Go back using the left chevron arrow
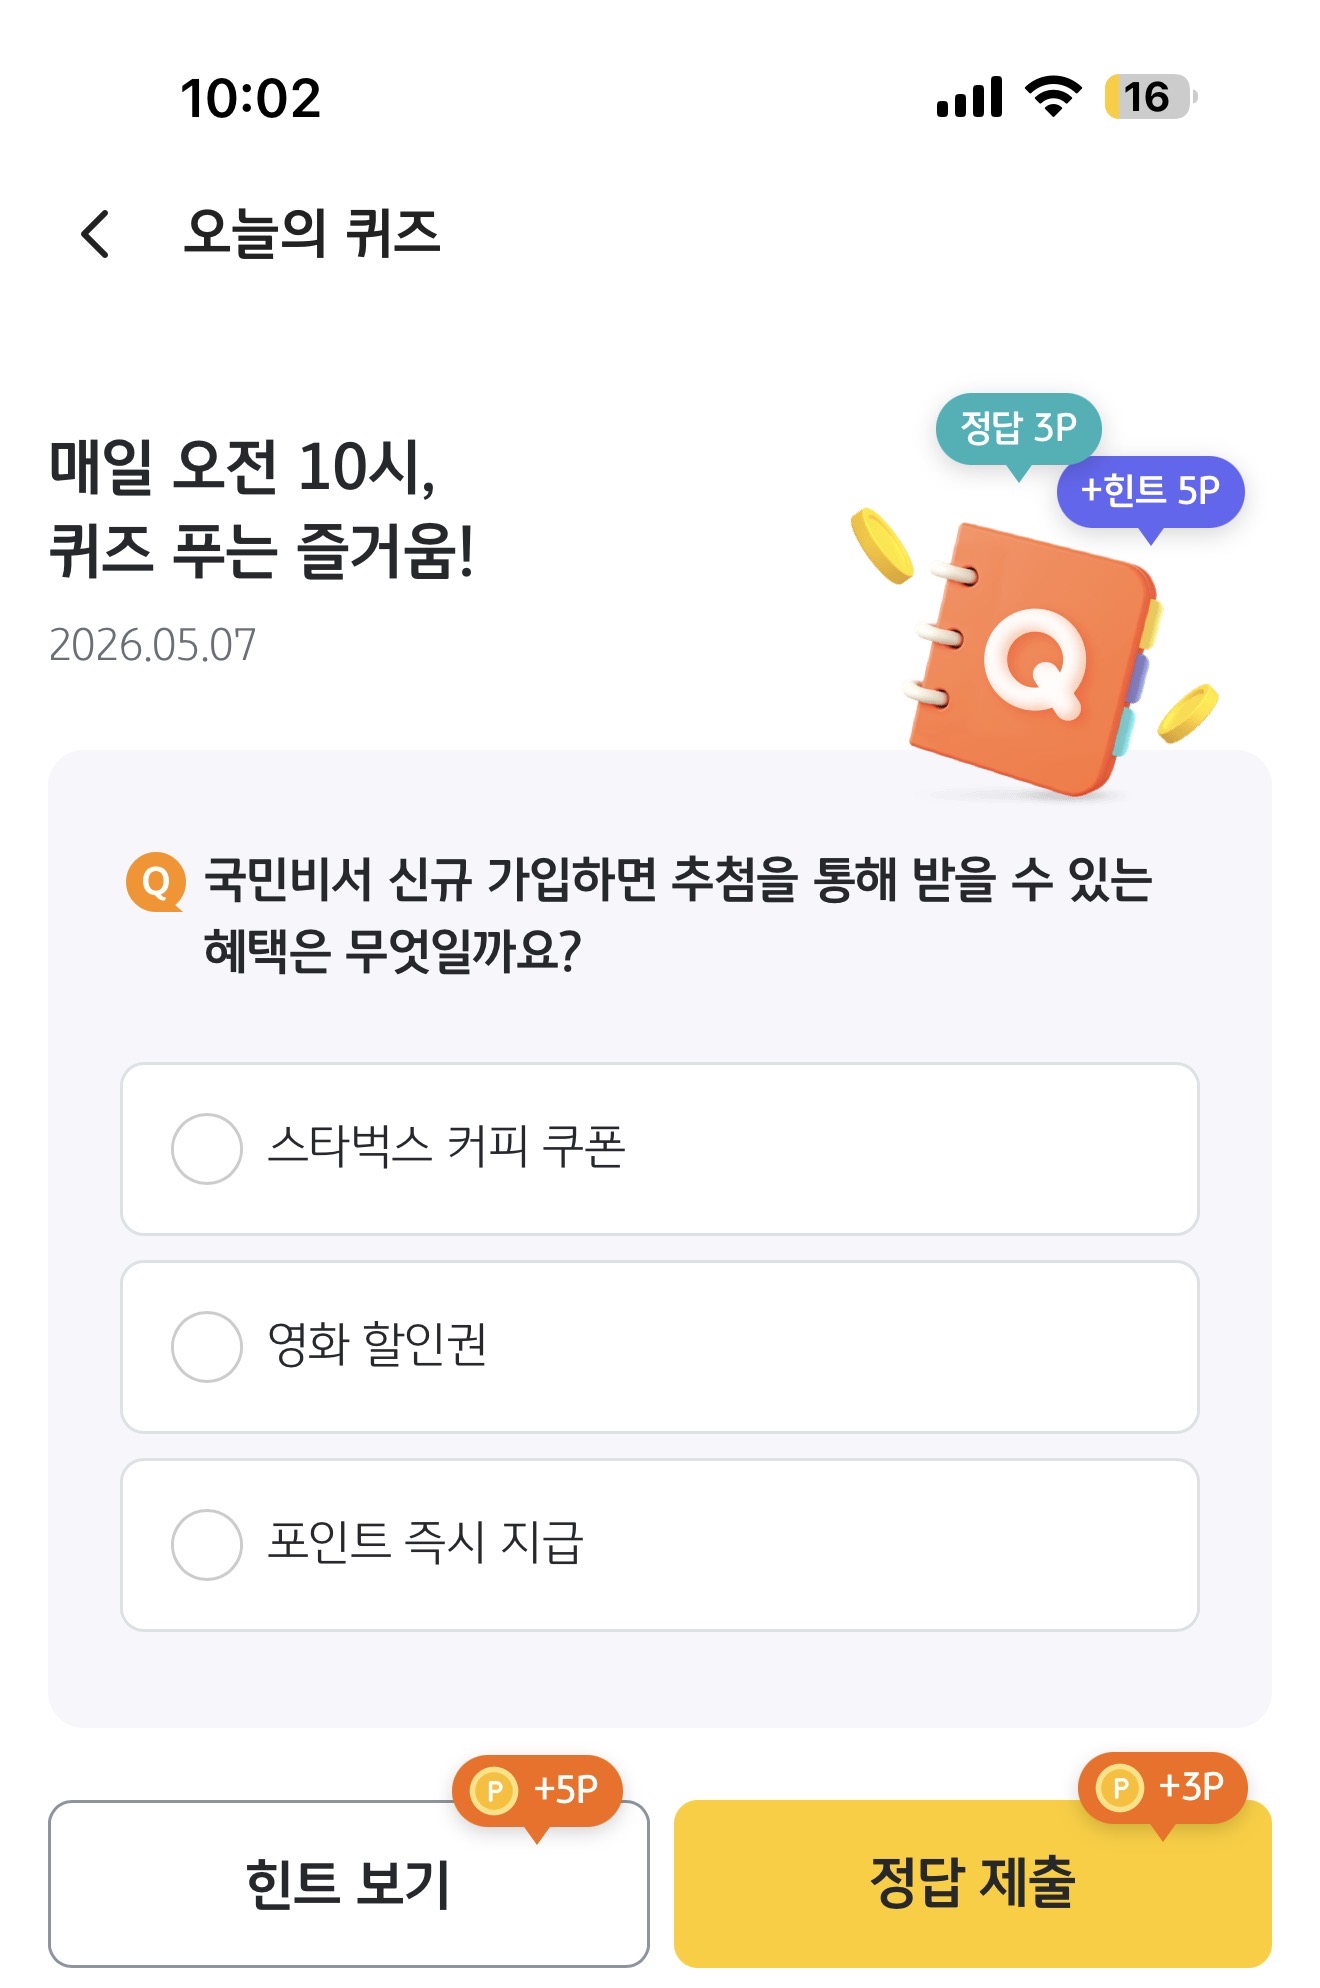The image size is (1320, 1988). 95,234
